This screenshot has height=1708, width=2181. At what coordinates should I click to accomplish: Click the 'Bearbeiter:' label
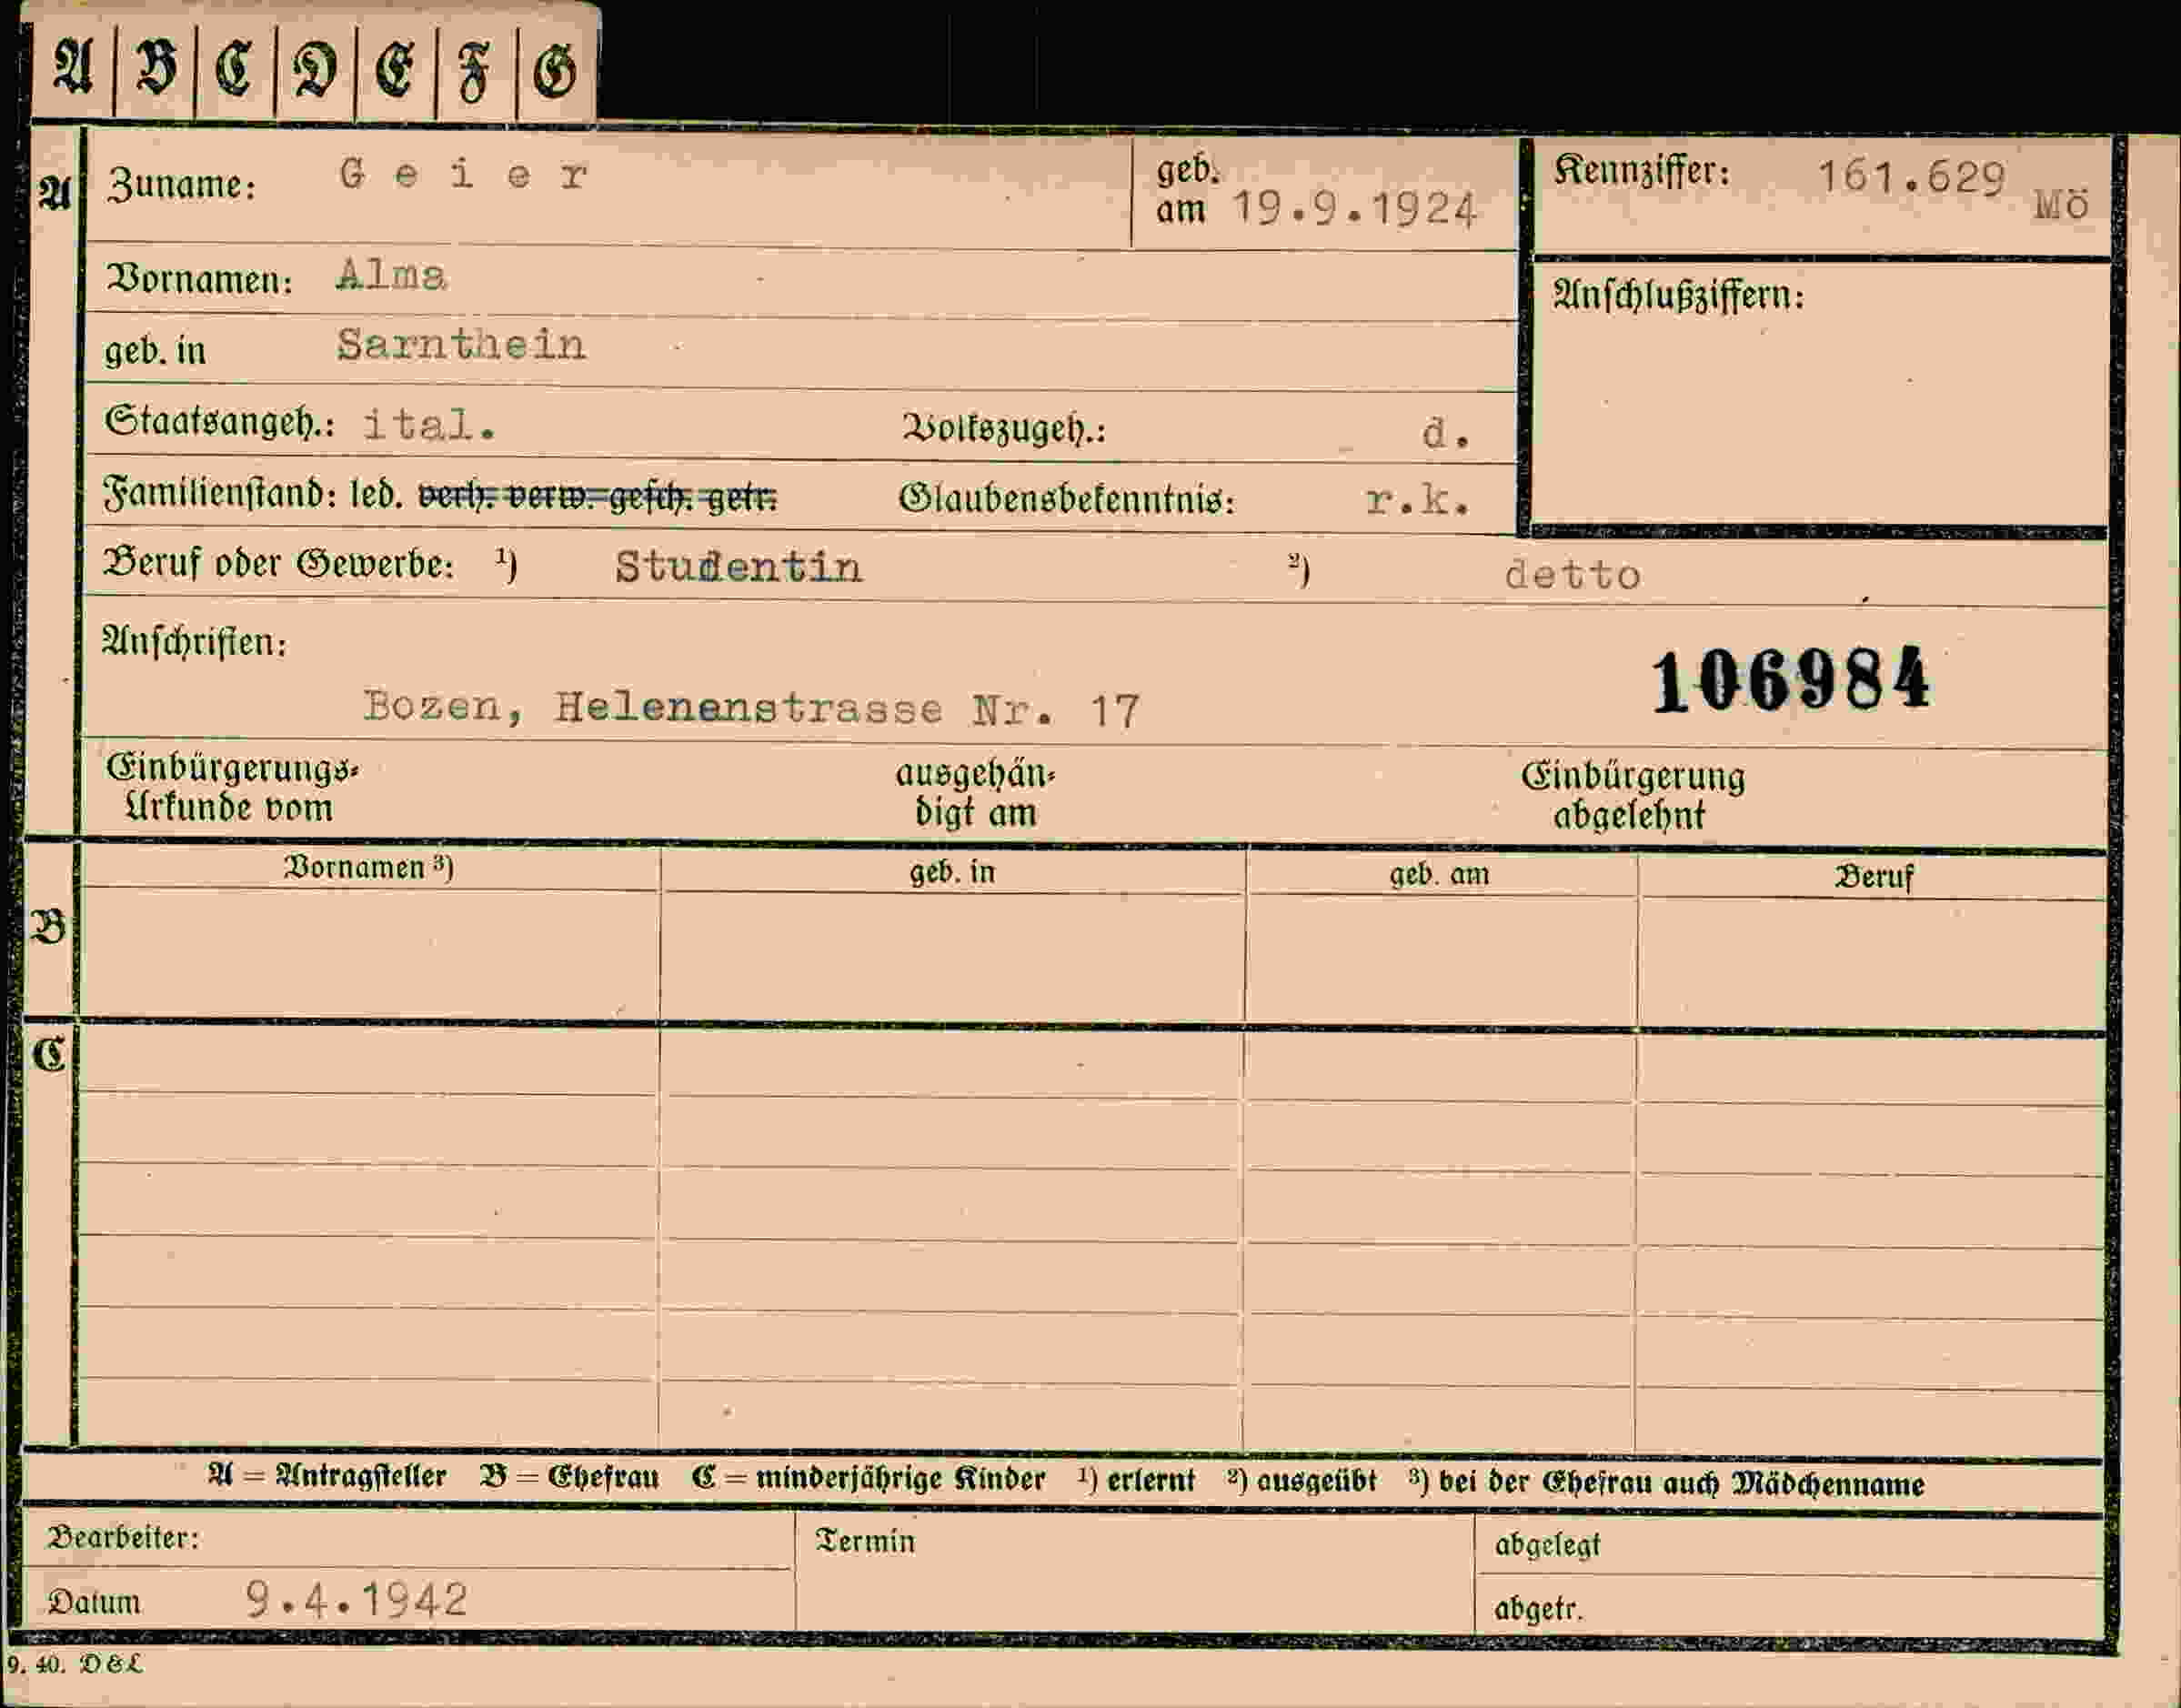123,1537
